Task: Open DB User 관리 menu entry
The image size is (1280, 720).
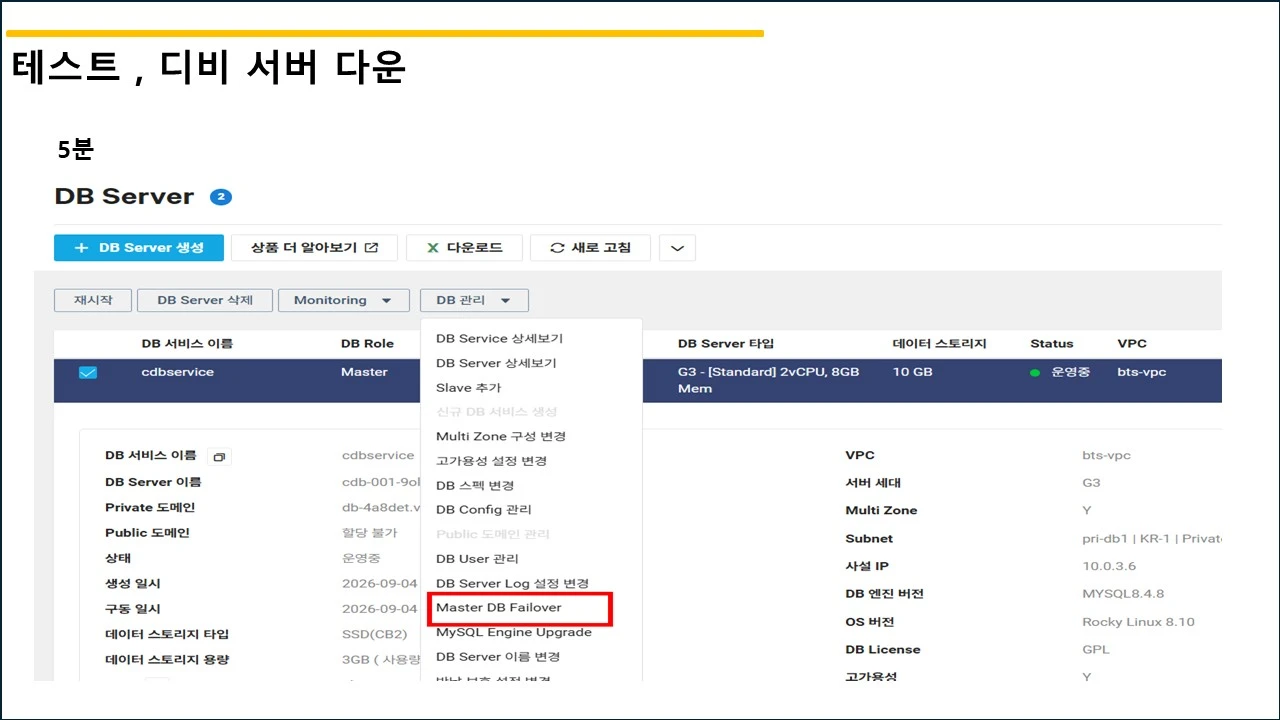Action: pyautogui.click(x=477, y=559)
